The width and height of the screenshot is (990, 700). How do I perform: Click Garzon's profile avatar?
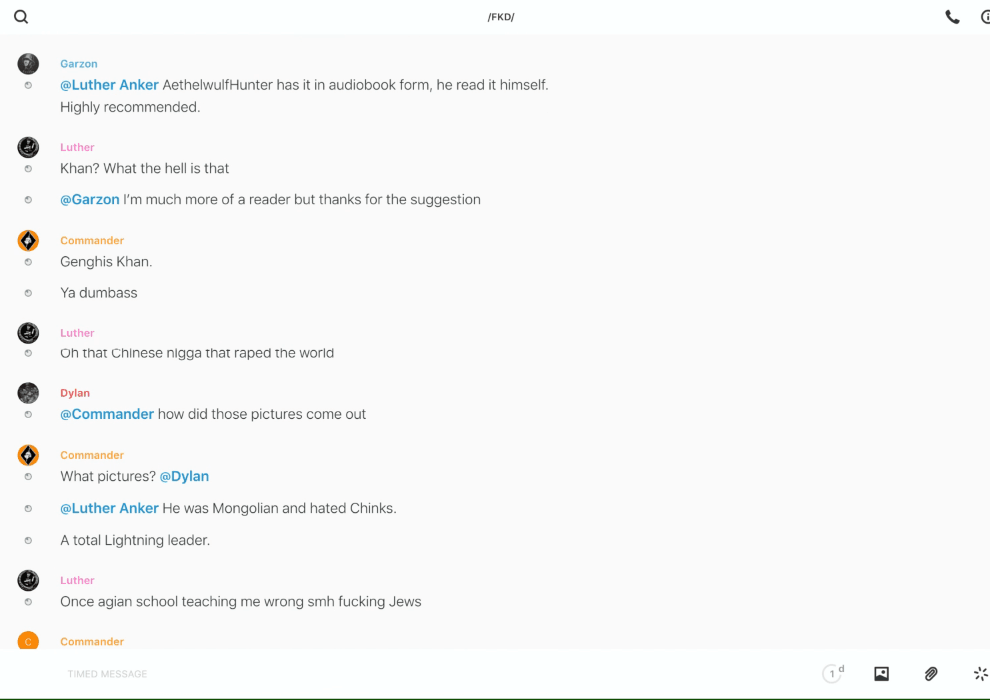pos(28,64)
